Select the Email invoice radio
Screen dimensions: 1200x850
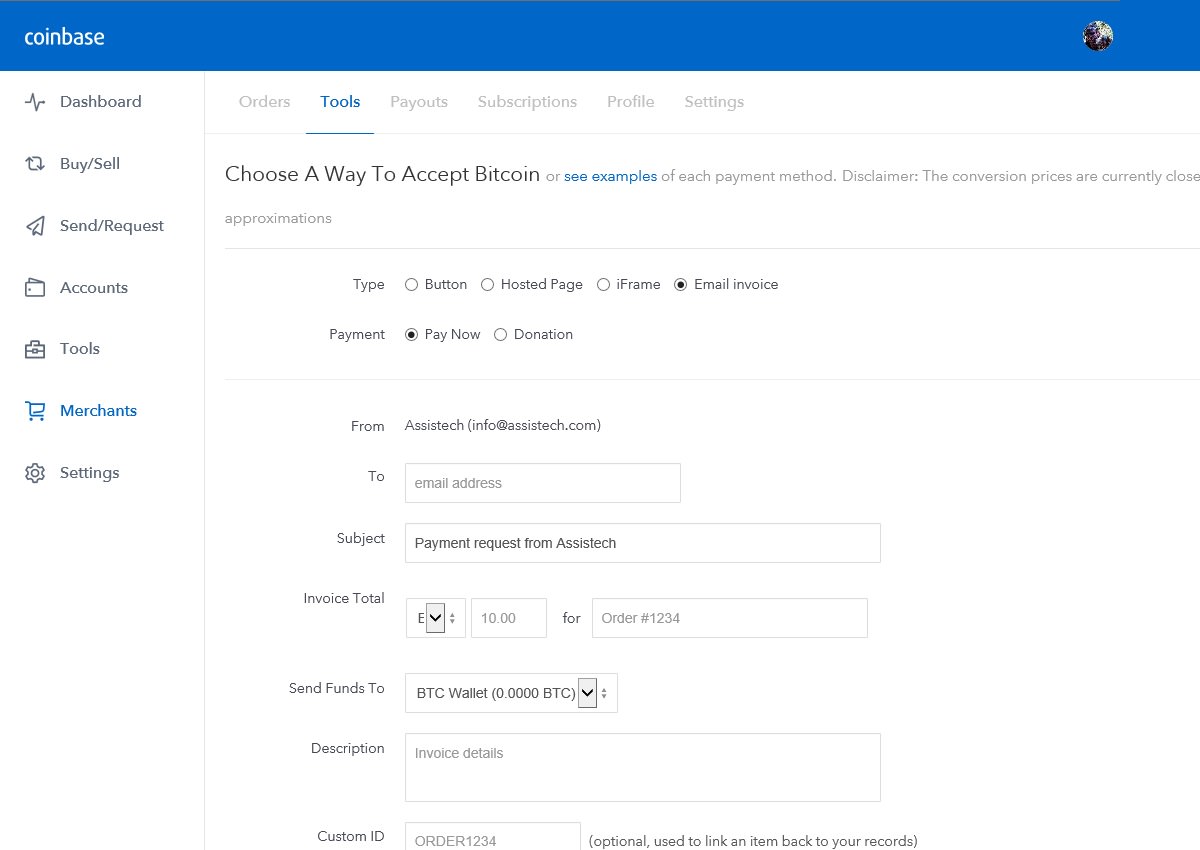point(681,285)
